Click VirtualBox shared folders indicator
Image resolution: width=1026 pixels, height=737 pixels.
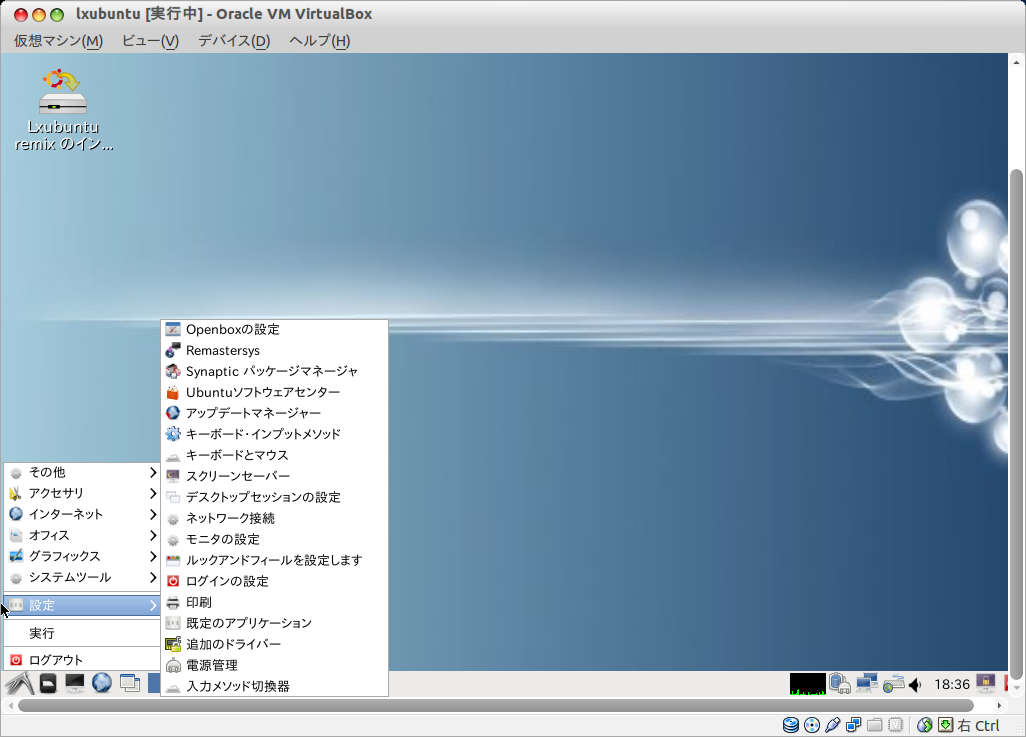pyautogui.click(x=875, y=725)
